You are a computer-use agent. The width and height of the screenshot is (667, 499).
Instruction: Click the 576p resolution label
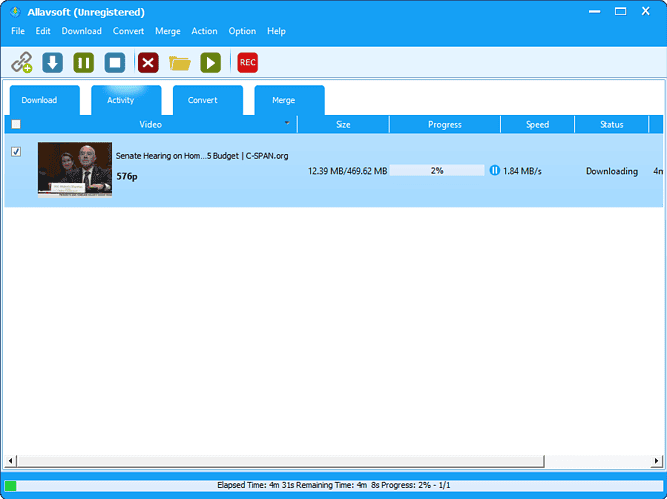pyautogui.click(x=127, y=176)
